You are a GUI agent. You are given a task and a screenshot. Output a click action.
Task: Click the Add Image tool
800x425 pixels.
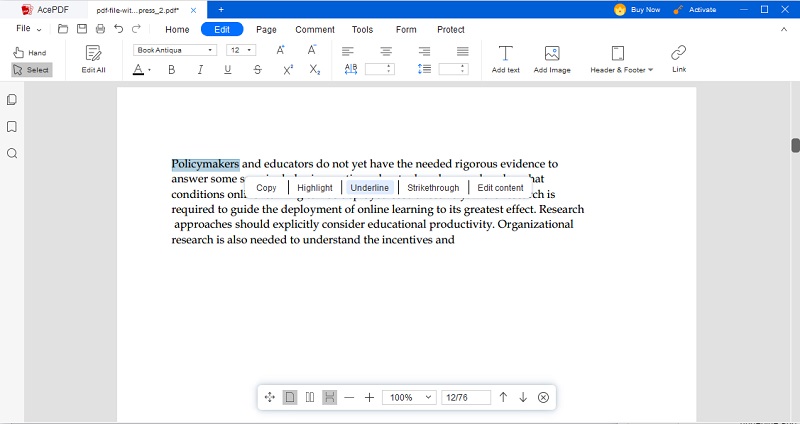(x=552, y=59)
